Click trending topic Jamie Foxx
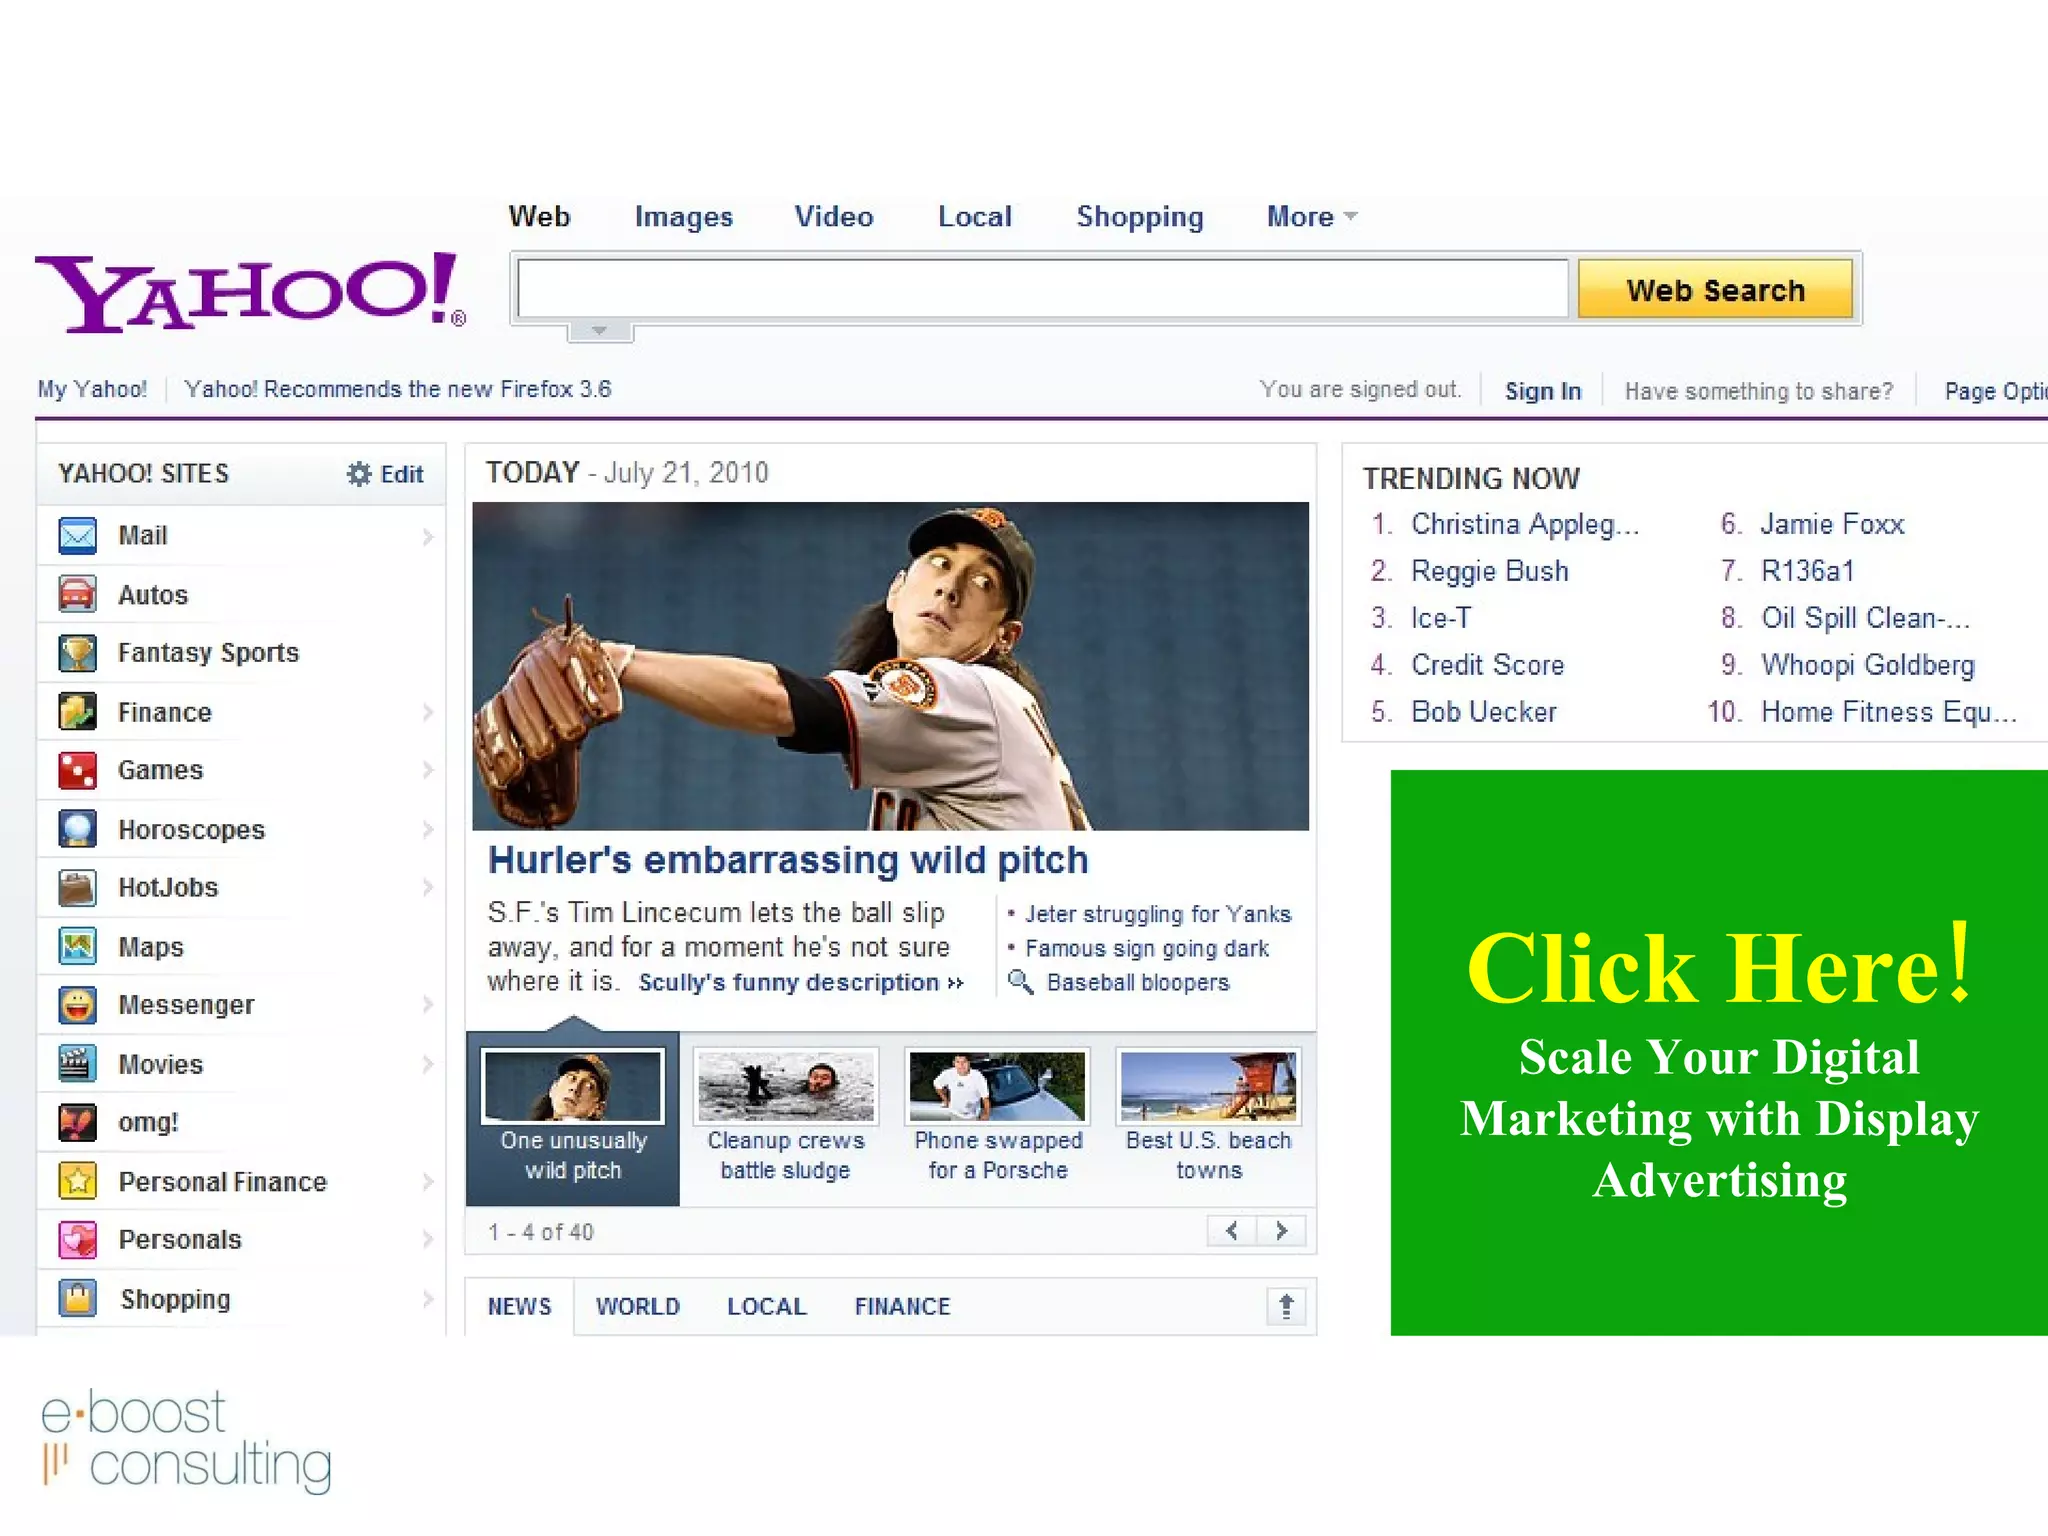This screenshot has height=1536, width=2048. [1833, 524]
